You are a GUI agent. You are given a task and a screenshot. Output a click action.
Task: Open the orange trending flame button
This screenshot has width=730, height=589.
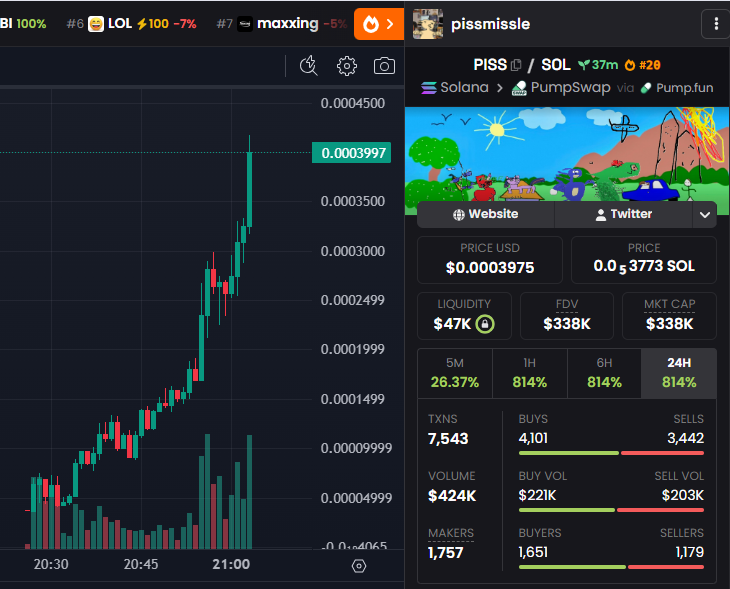click(379, 24)
